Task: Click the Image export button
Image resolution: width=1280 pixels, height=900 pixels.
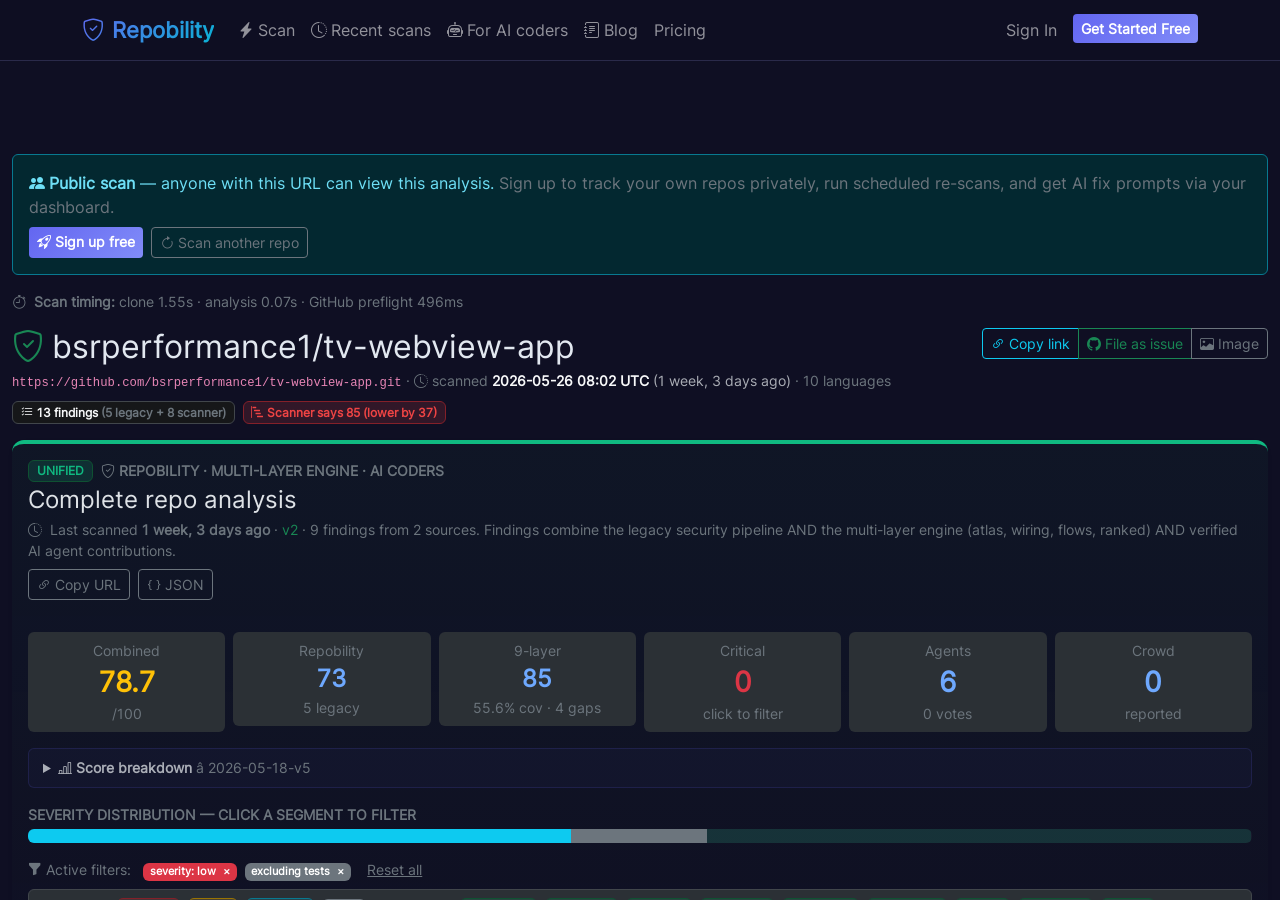Action: [1229, 343]
